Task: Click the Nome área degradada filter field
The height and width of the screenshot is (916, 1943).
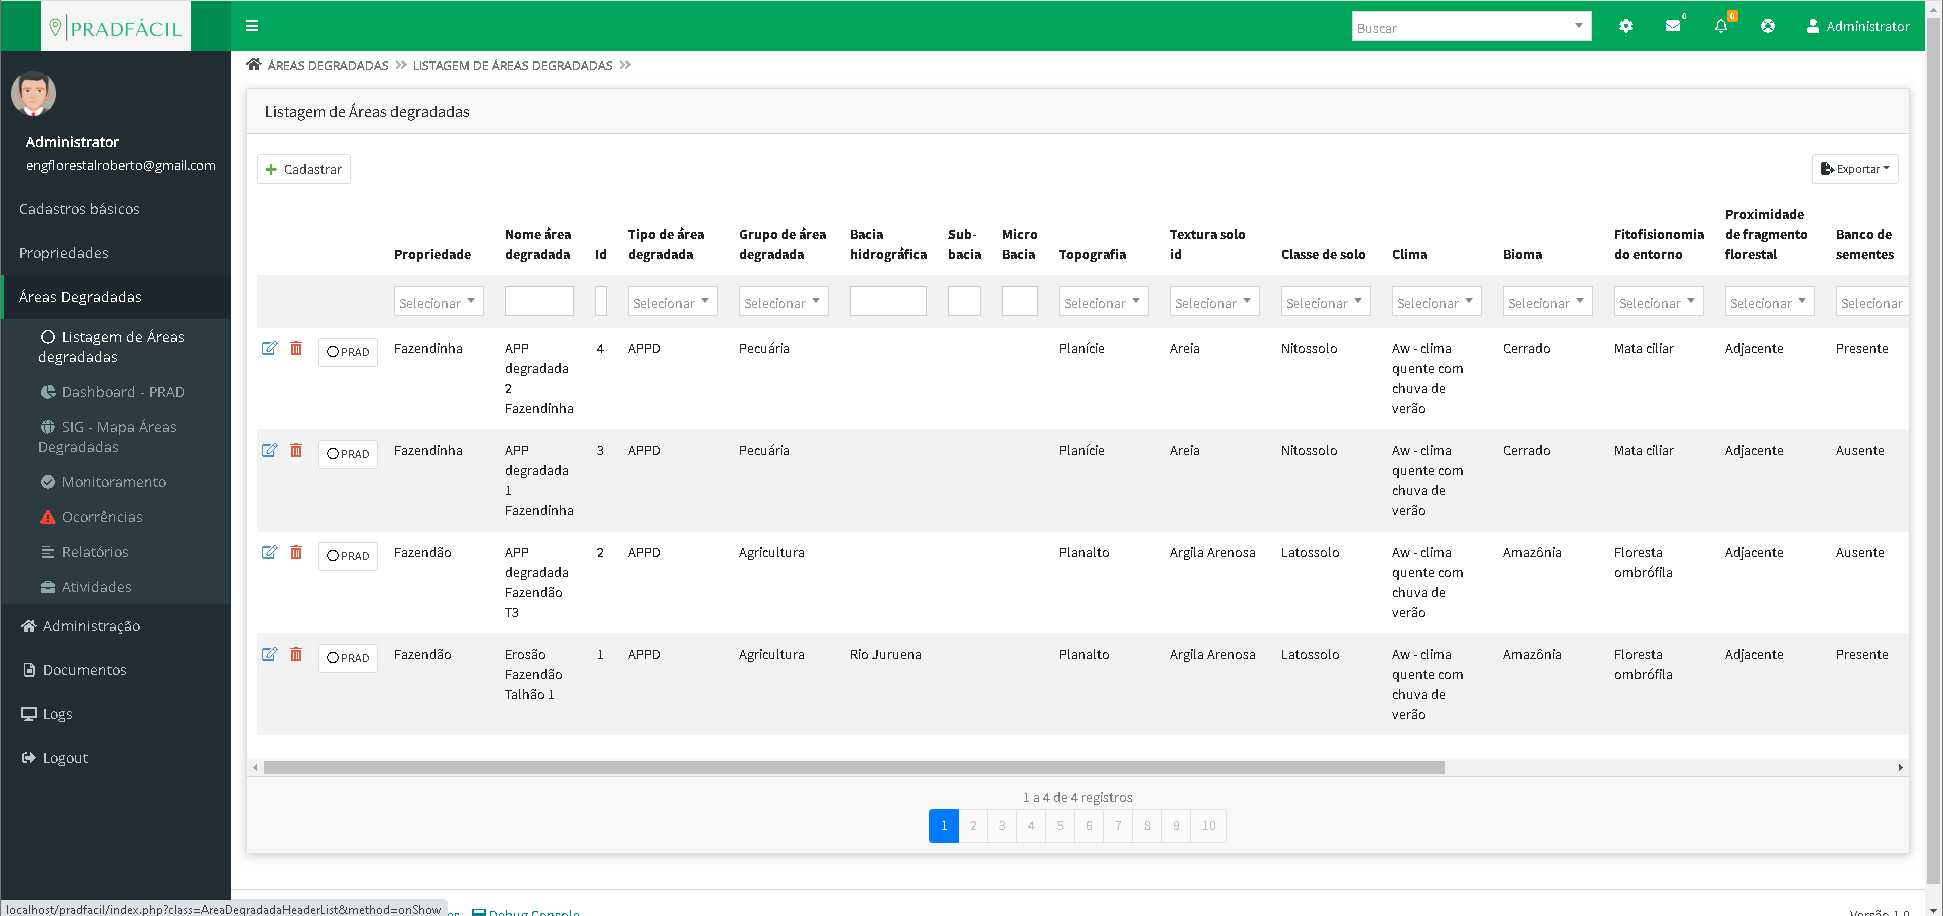Action: click(x=539, y=302)
